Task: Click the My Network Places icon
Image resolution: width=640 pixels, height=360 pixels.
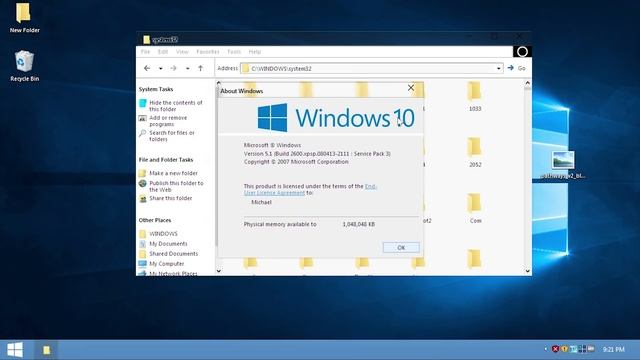Action: [142, 273]
